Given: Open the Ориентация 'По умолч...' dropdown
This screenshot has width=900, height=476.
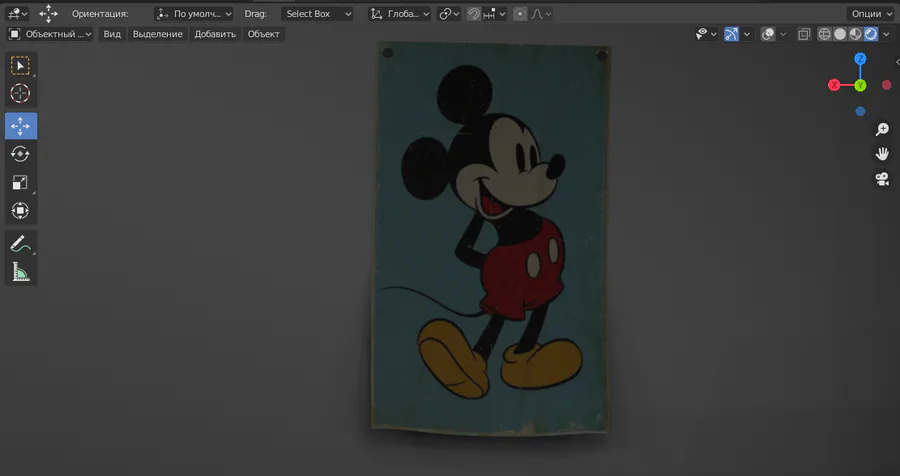Looking at the screenshot, I should point(194,14).
